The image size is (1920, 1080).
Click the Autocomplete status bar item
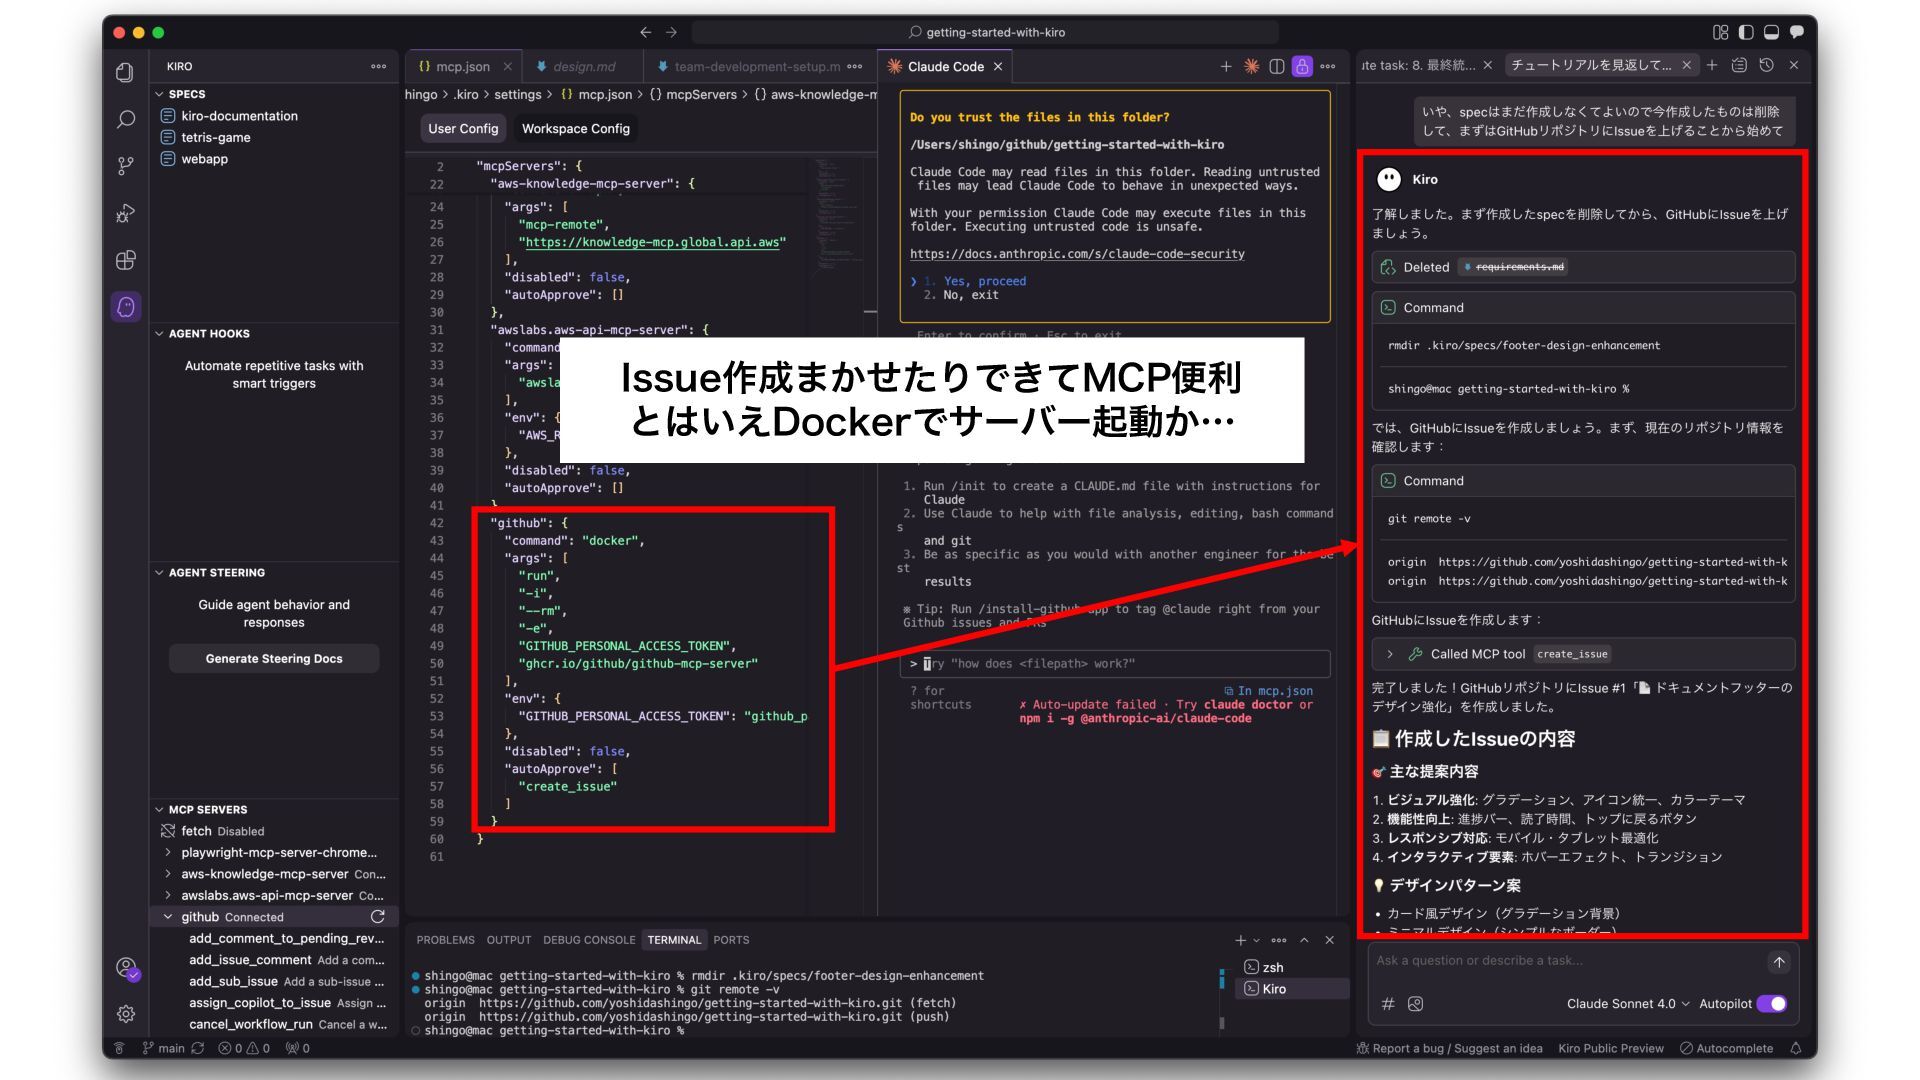coord(1727,1048)
